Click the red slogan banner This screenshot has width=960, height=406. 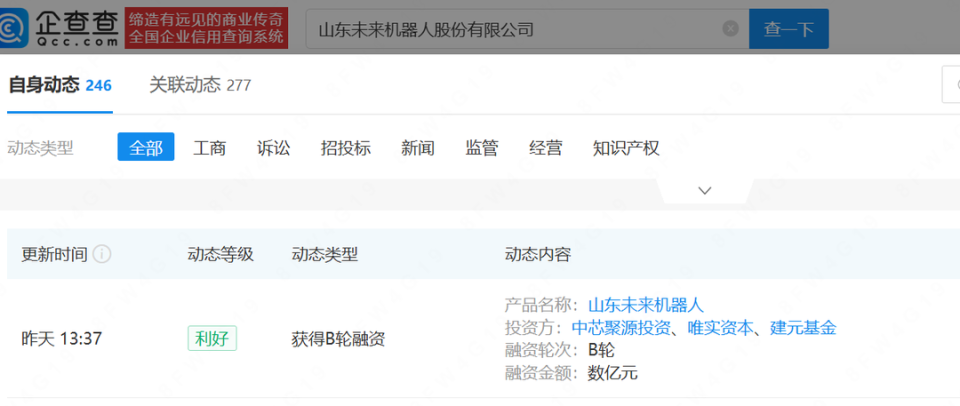(206, 28)
